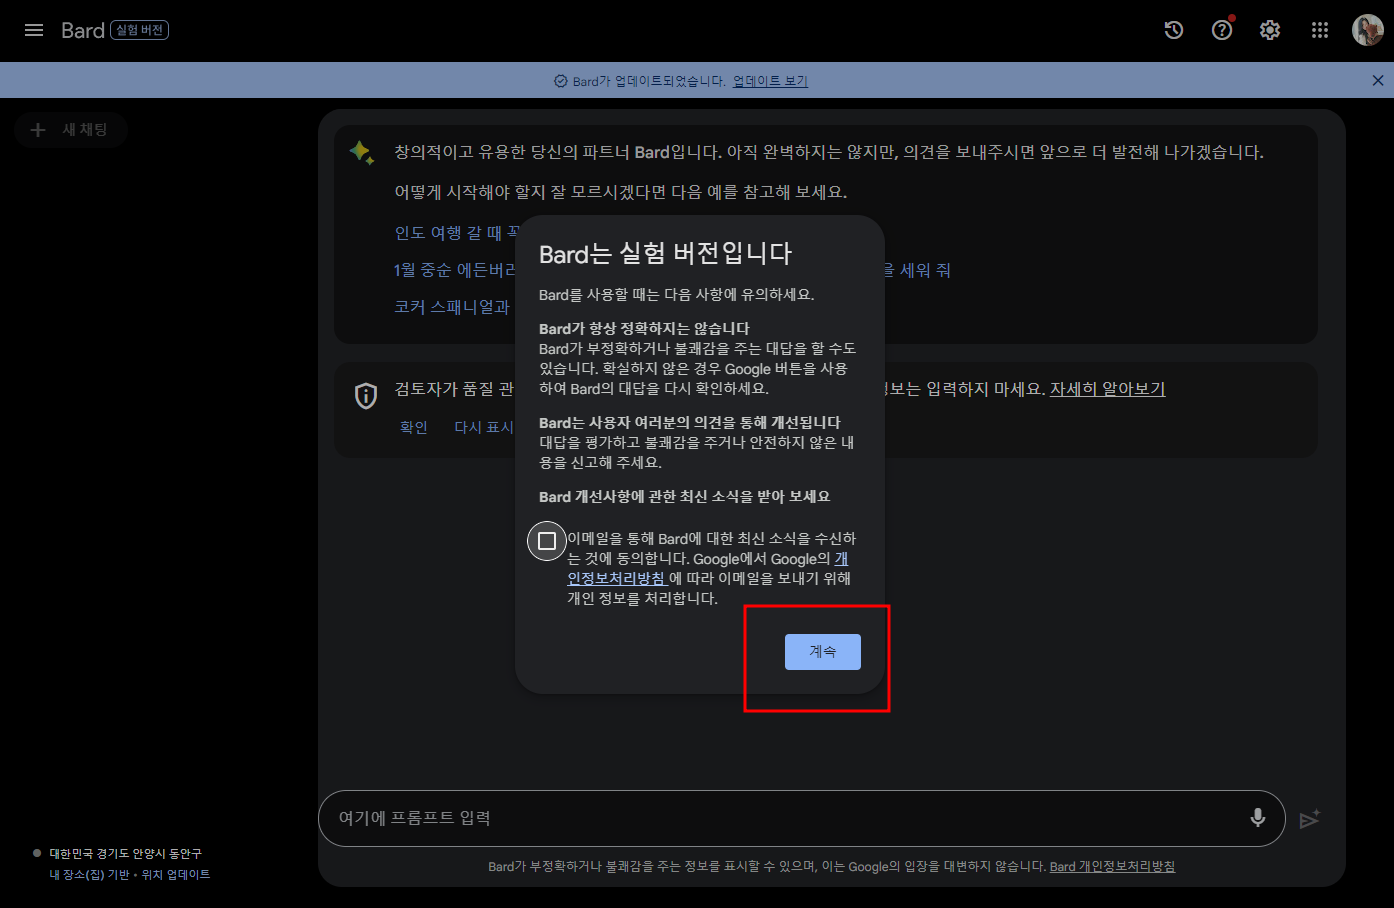The width and height of the screenshot is (1394, 908).
Task: Open Bard activity history icon
Action: pyautogui.click(x=1174, y=30)
